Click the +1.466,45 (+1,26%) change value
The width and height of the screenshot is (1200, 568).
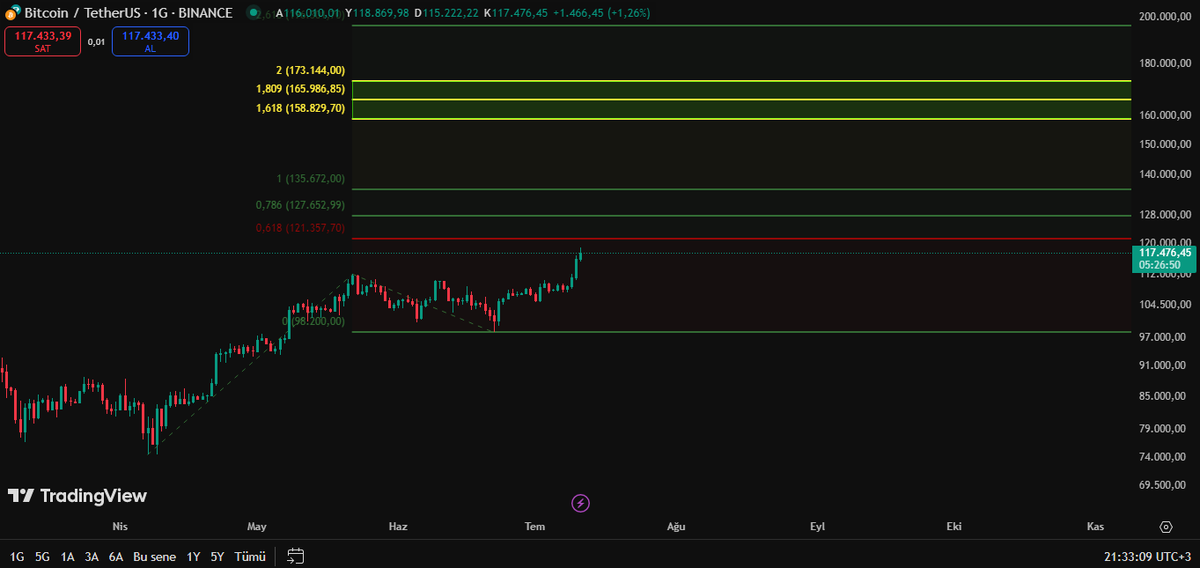point(603,13)
